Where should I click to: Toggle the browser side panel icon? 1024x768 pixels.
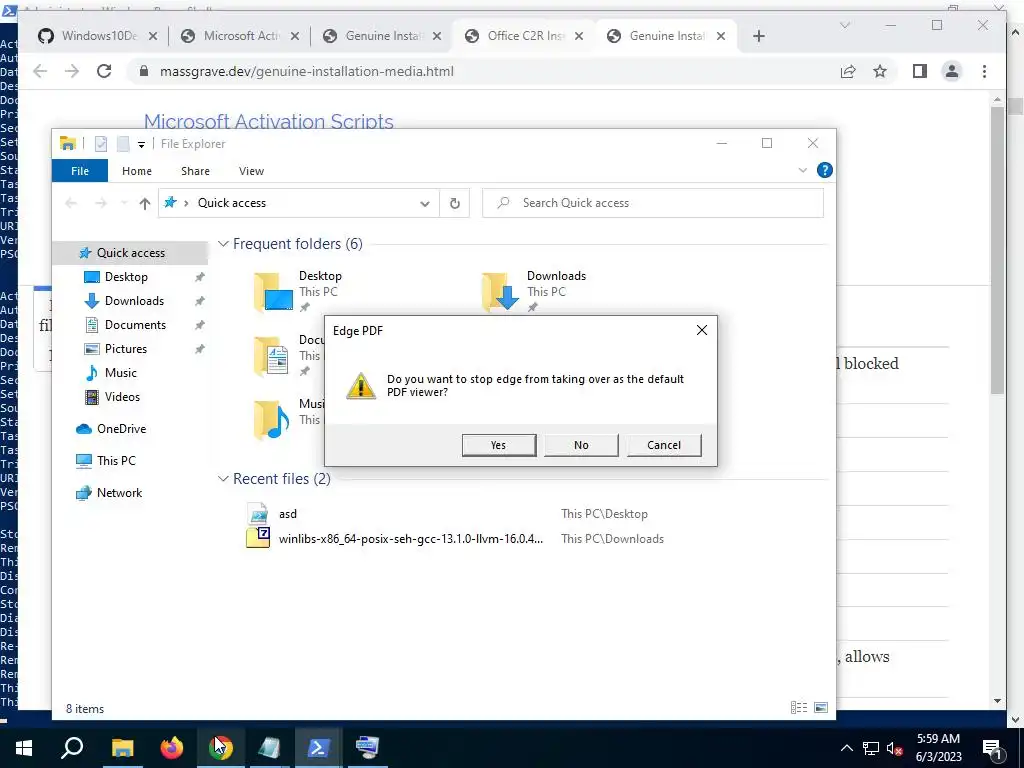coord(920,71)
